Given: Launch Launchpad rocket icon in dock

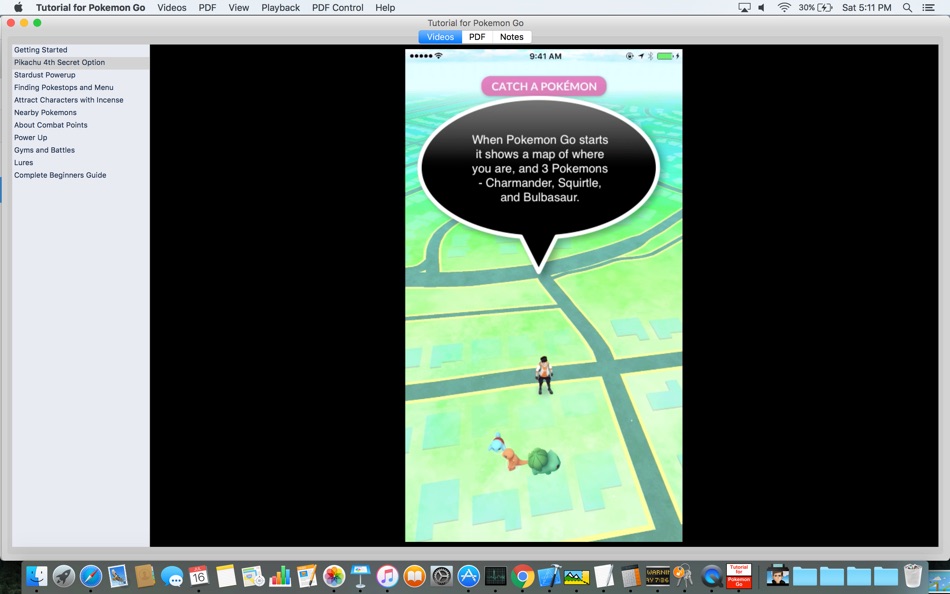Looking at the screenshot, I should (x=64, y=576).
